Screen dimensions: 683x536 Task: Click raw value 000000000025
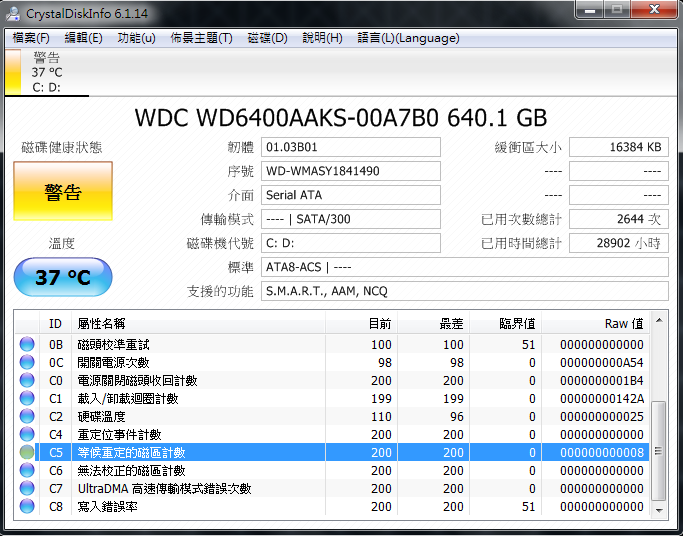[x=602, y=417]
